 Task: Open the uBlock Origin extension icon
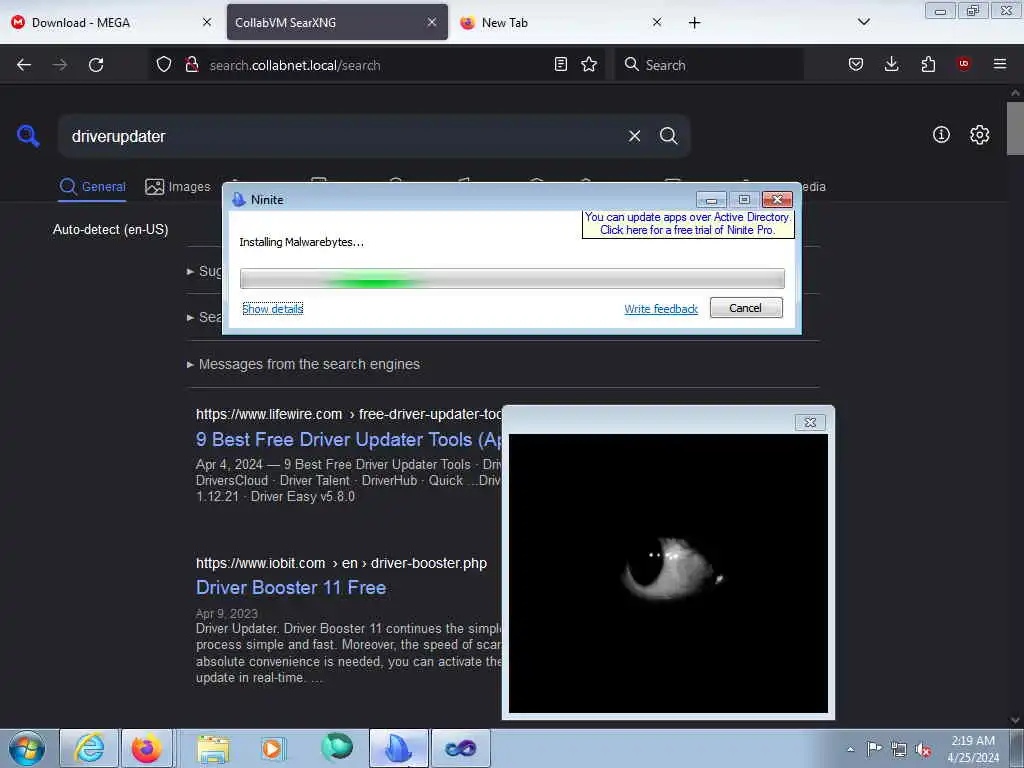click(963, 64)
